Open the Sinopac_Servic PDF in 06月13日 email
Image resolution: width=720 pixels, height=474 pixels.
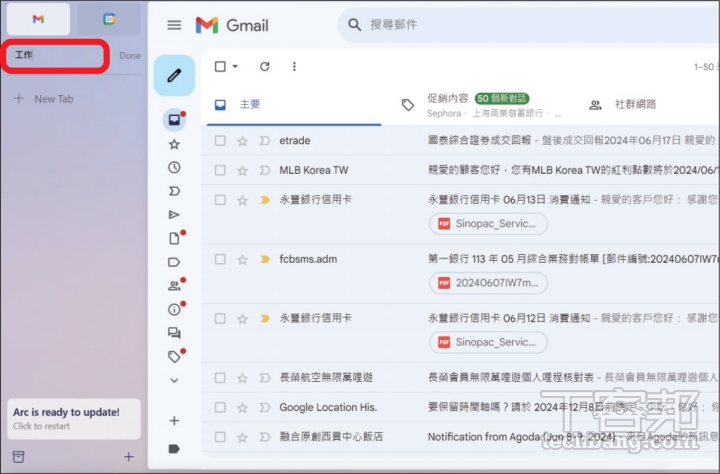click(488, 224)
